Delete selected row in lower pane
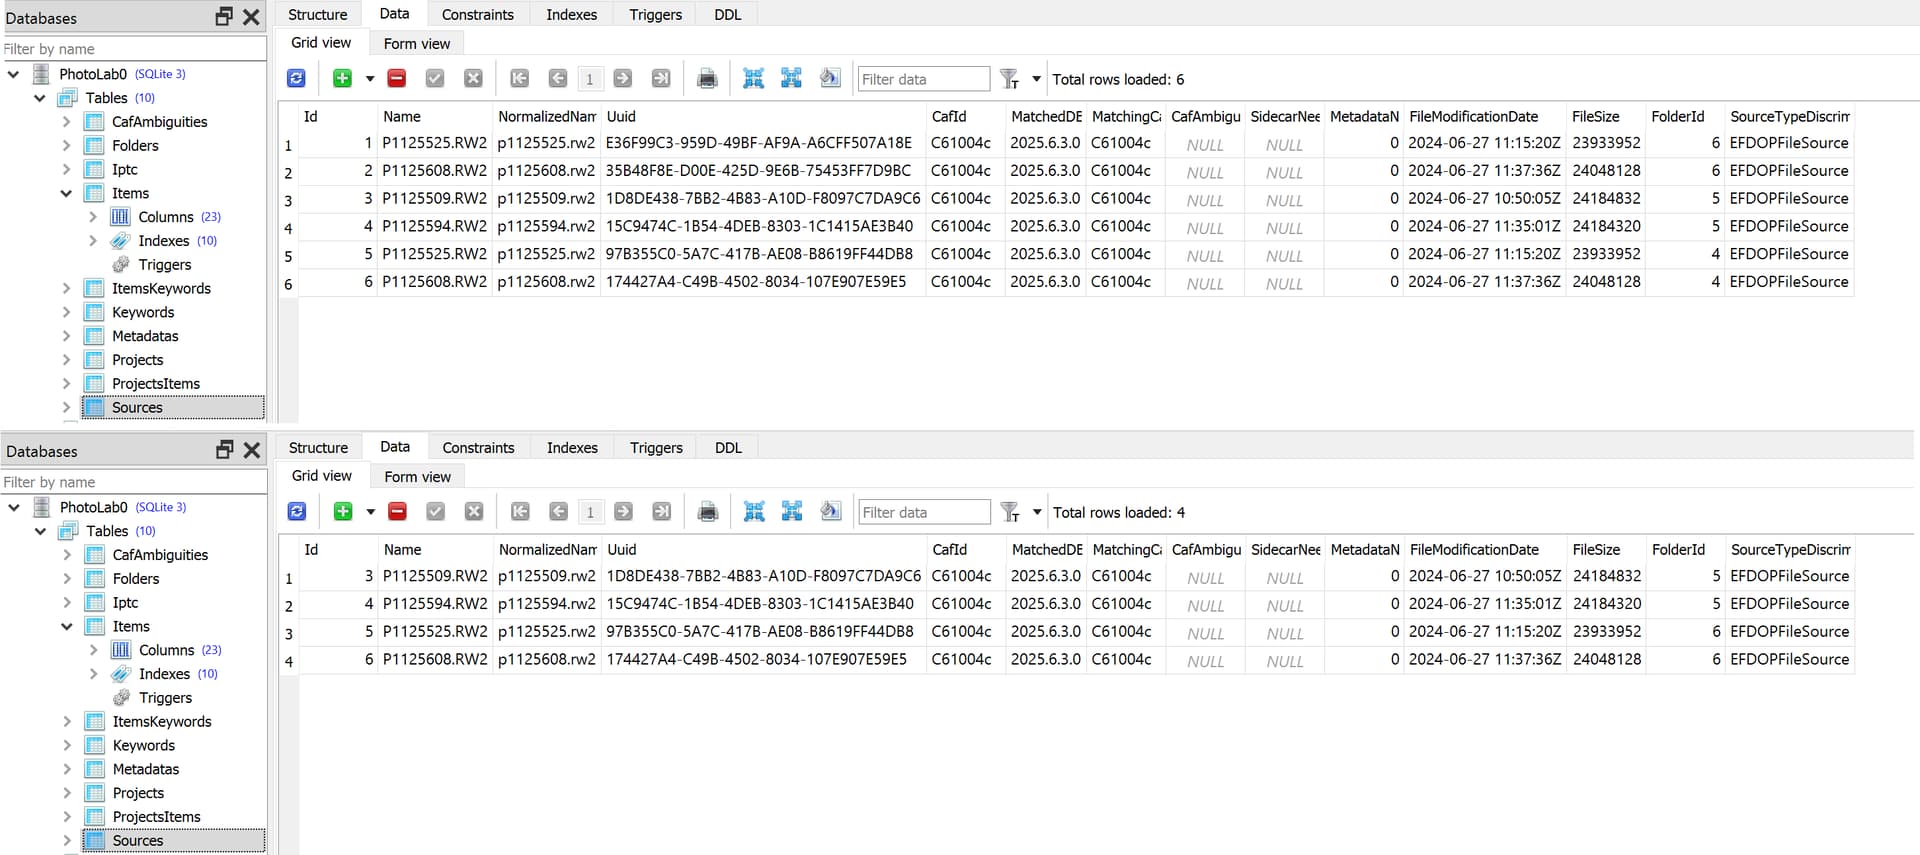The height and width of the screenshot is (855, 1920). (x=398, y=512)
